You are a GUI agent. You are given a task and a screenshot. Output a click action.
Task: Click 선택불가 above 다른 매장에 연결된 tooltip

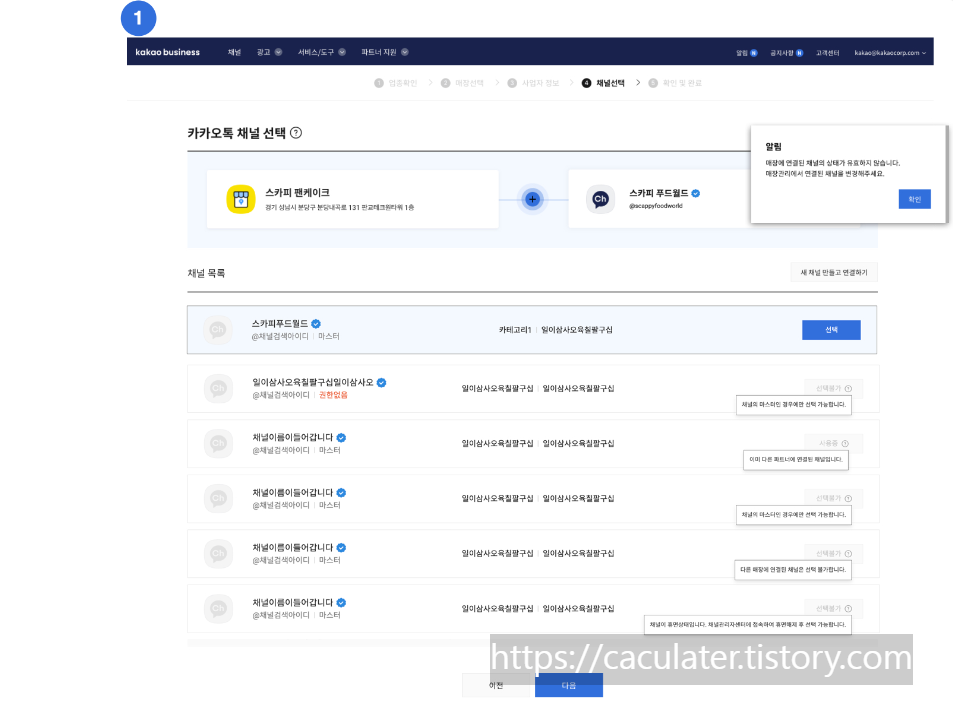tap(833, 554)
